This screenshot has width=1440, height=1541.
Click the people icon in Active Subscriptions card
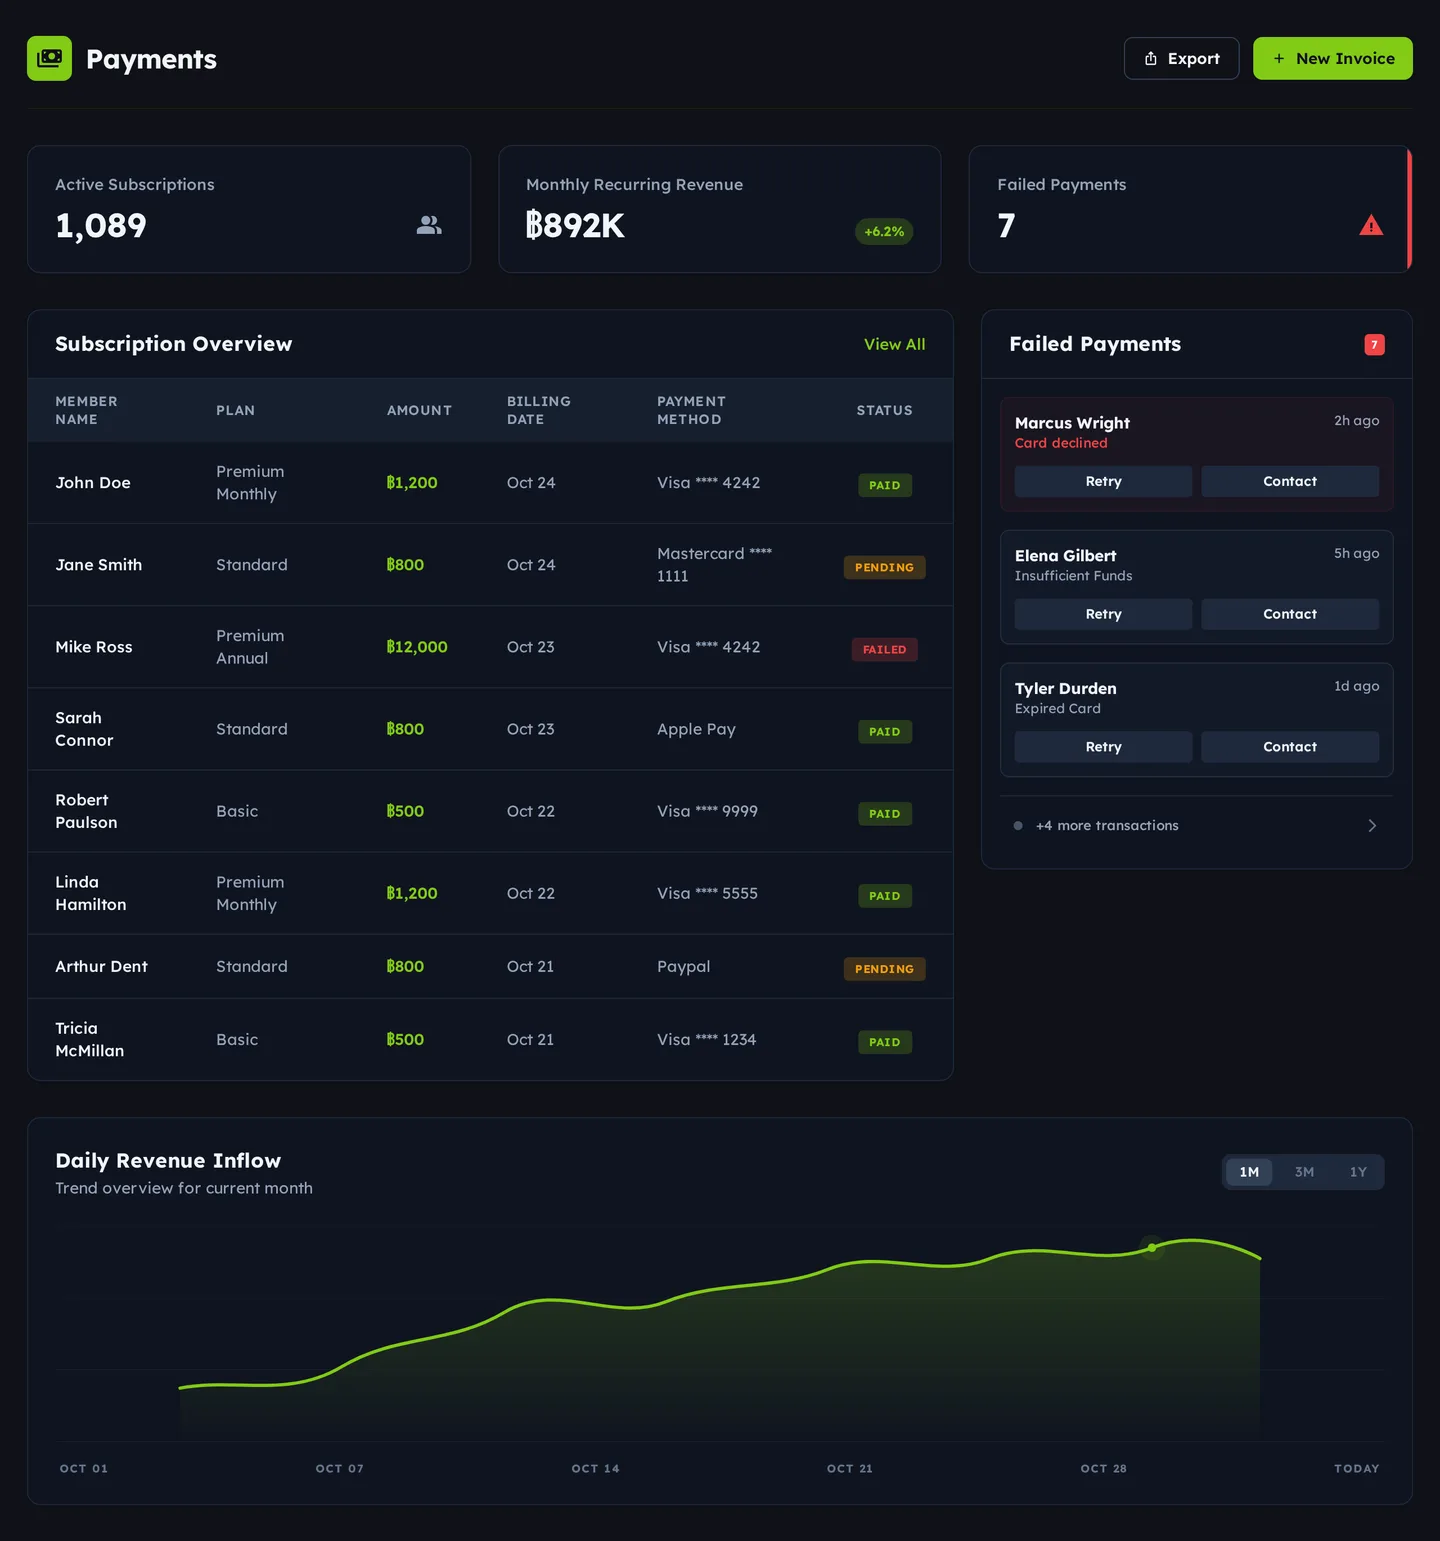(428, 225)
